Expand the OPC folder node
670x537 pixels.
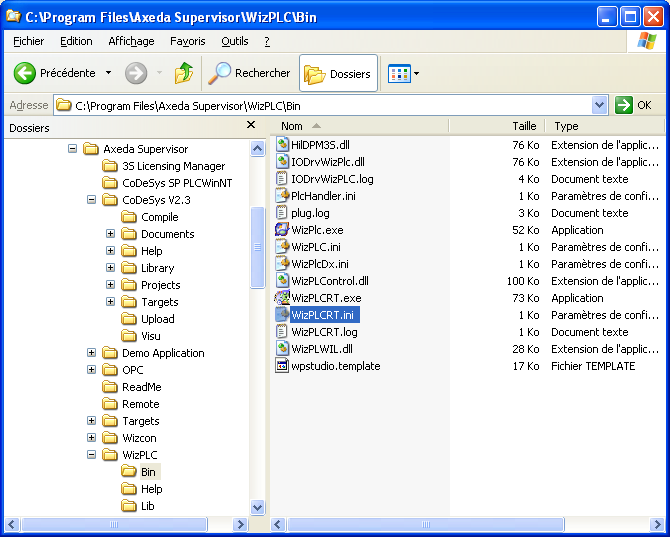pyautogui.click(x=91, y=370)
